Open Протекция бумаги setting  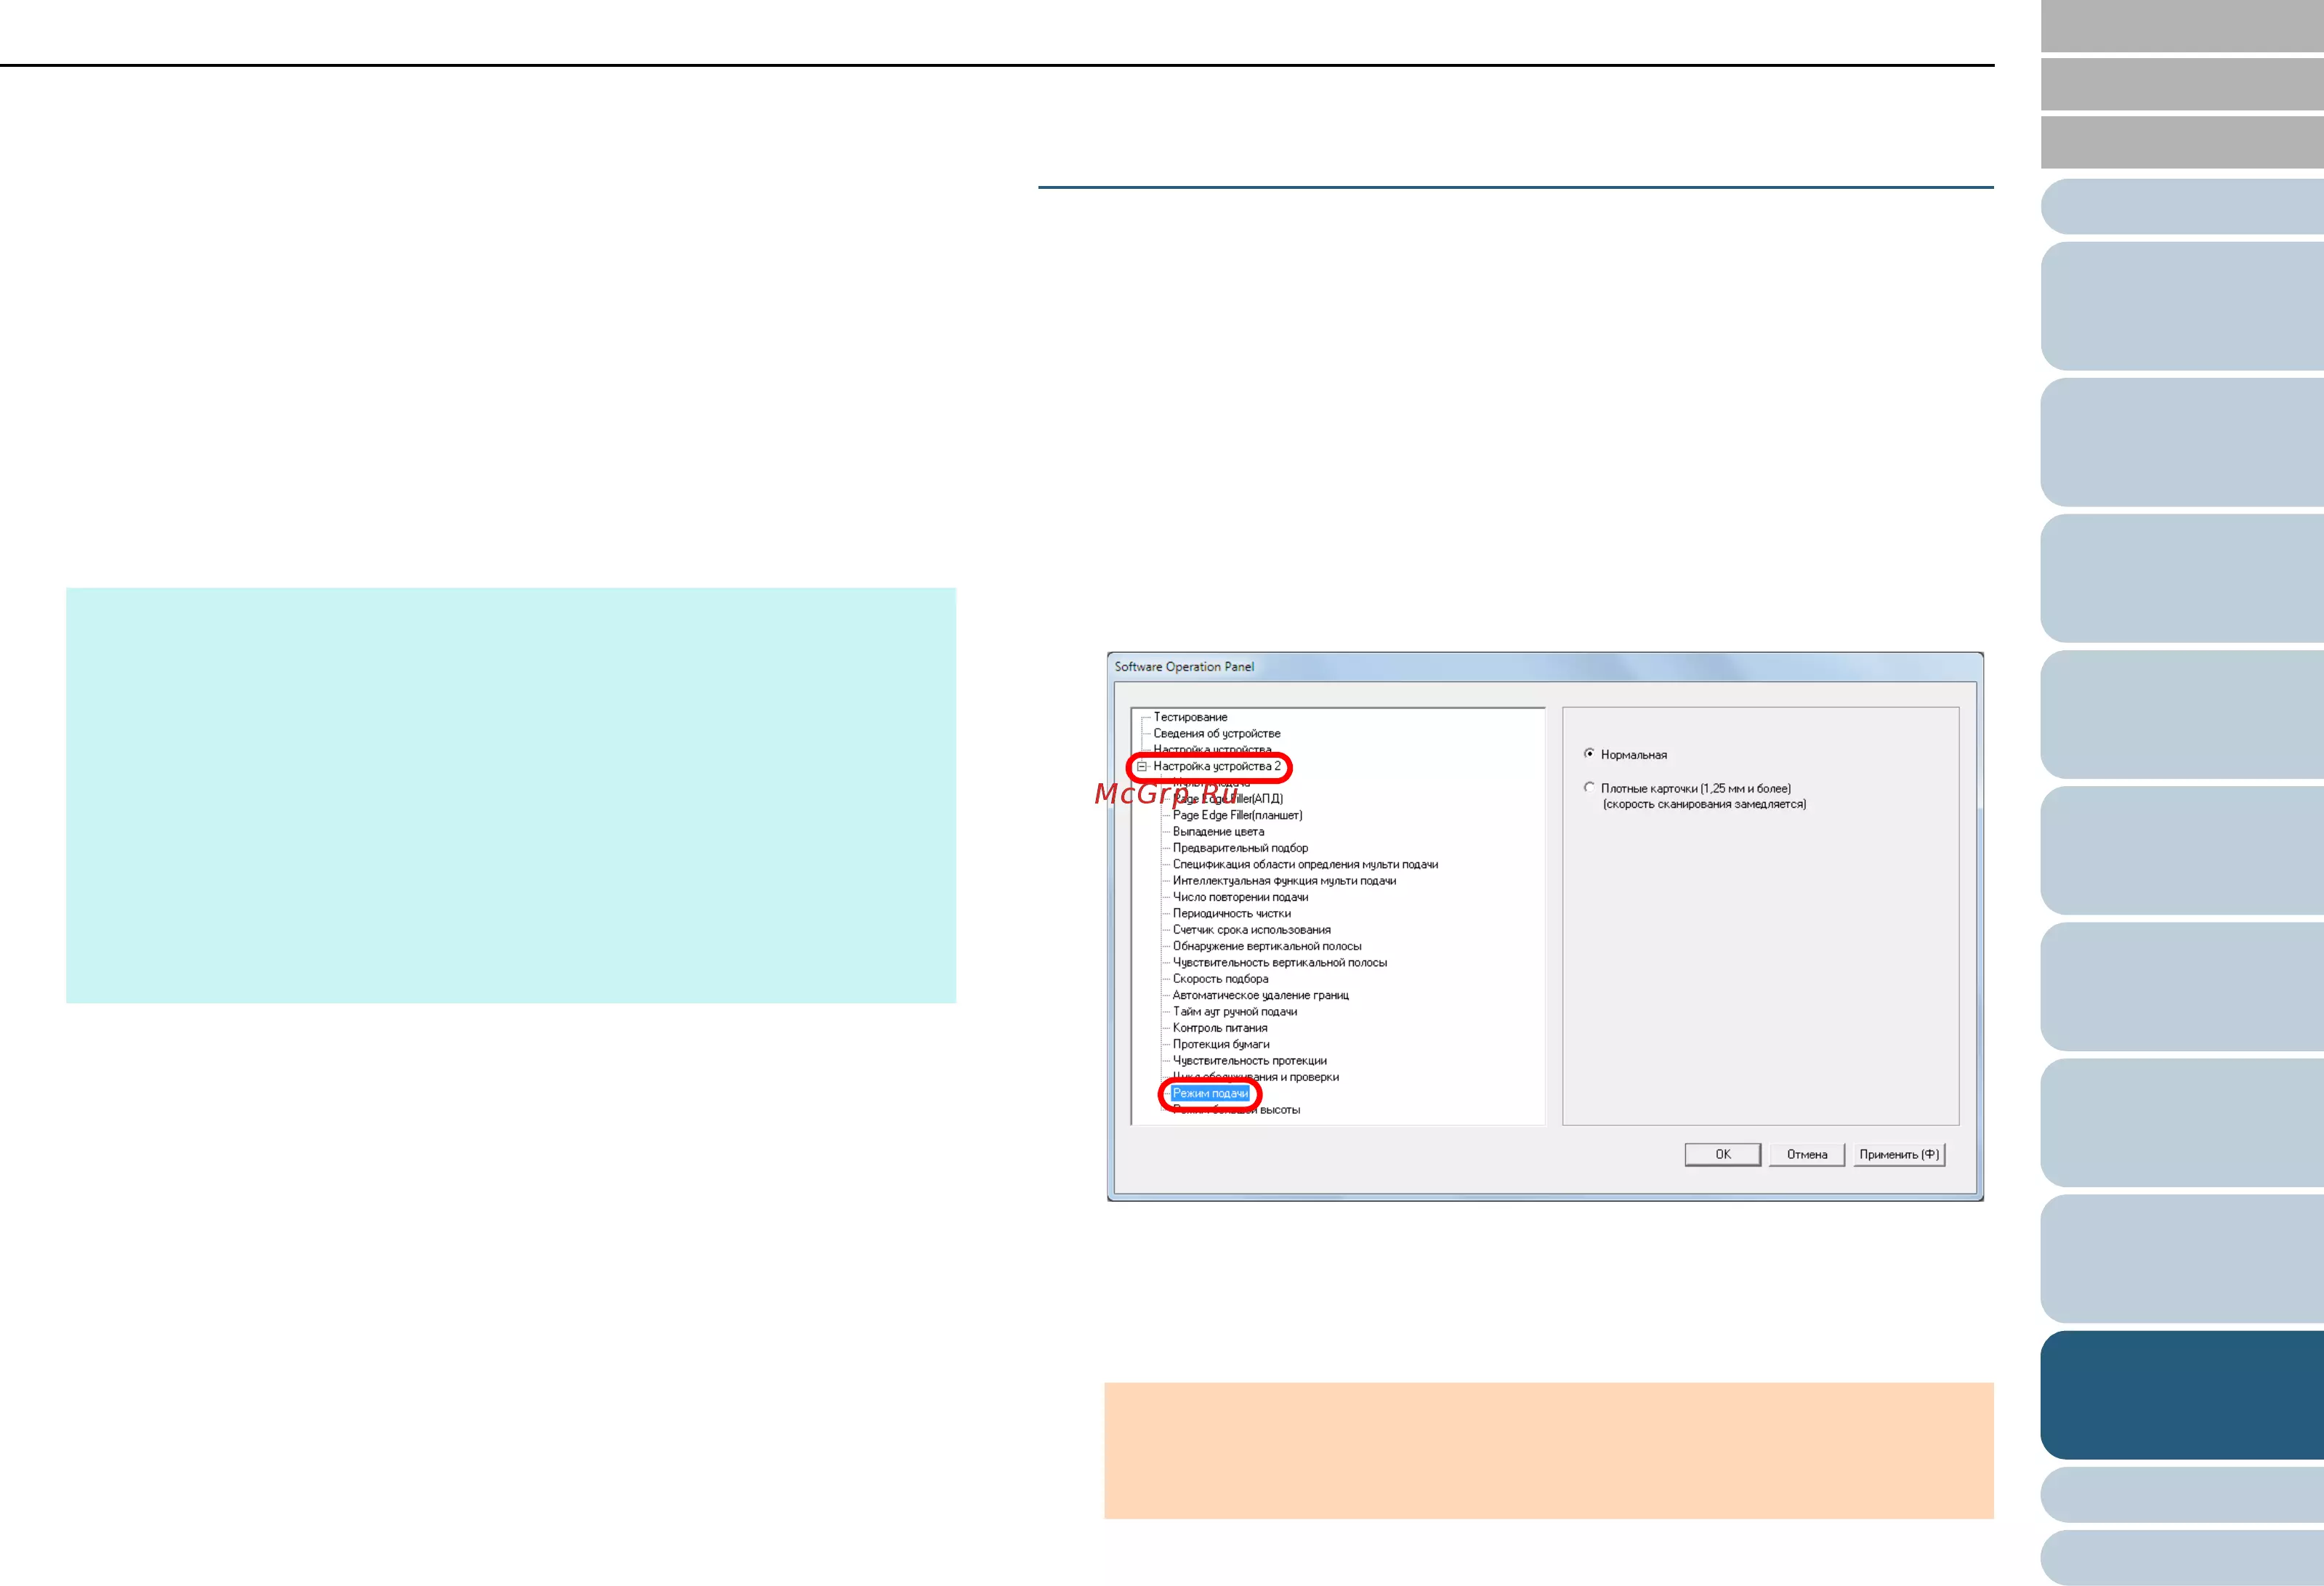coord(1220,1044)
